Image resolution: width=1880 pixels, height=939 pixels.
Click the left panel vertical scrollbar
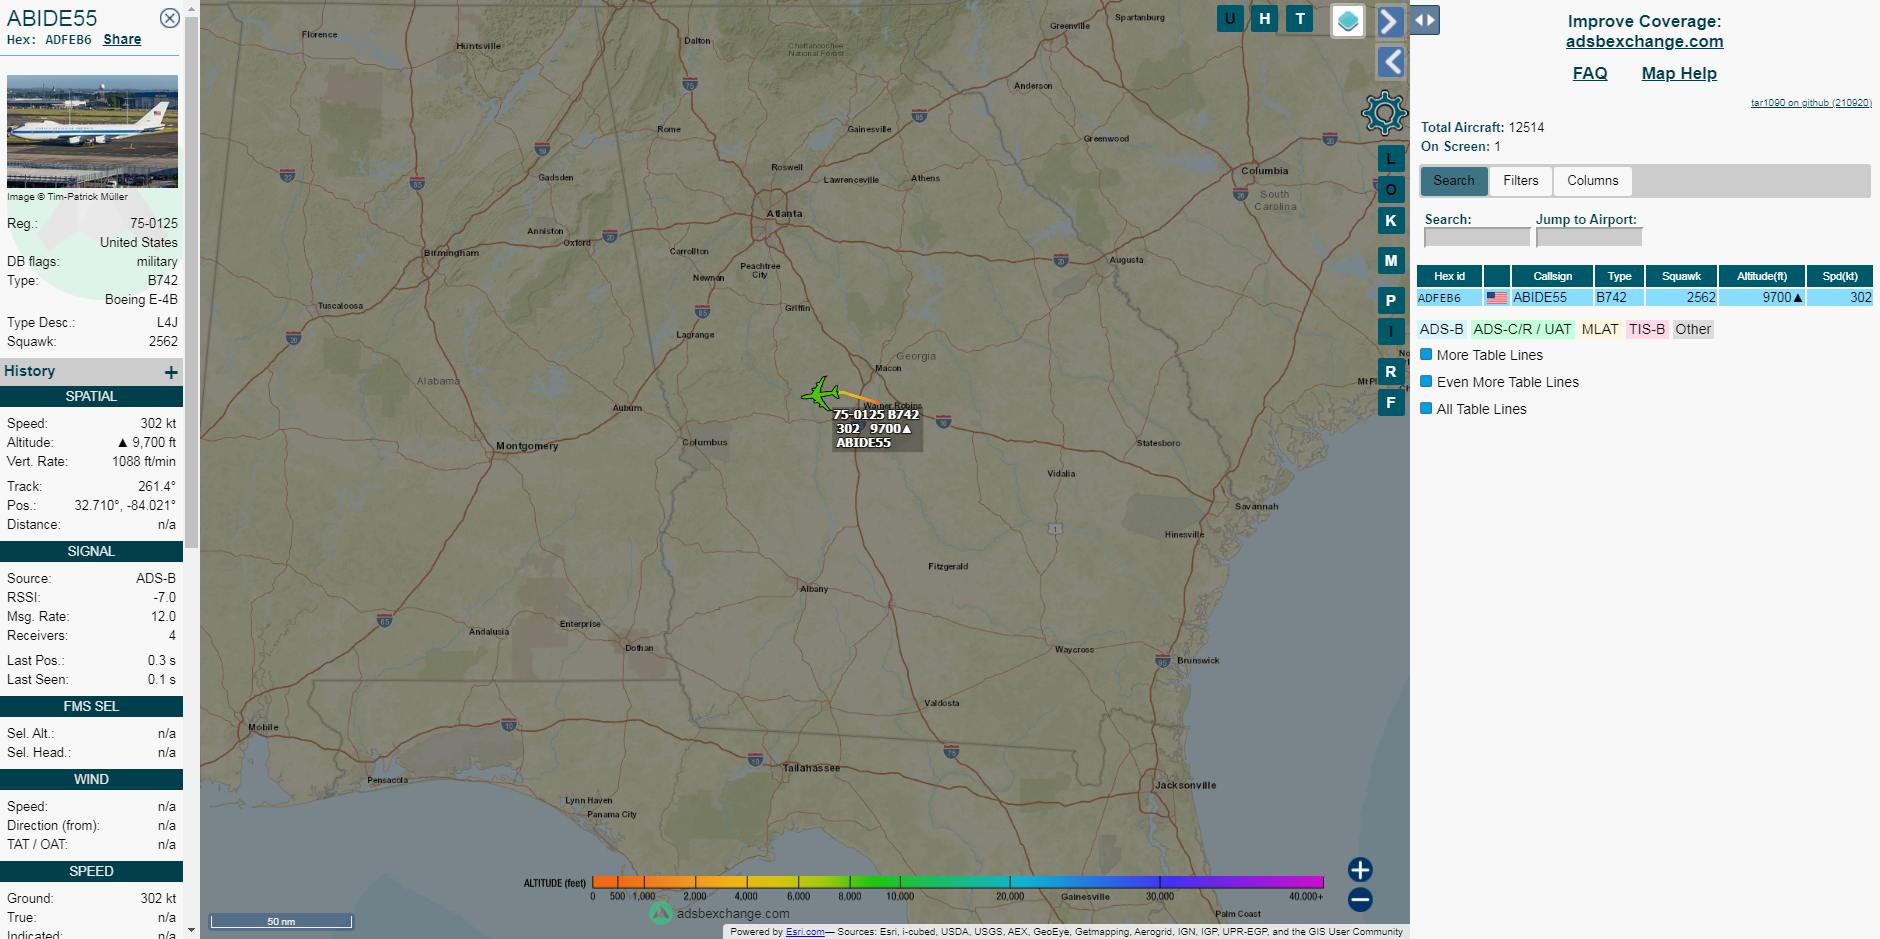pos(191,280)
